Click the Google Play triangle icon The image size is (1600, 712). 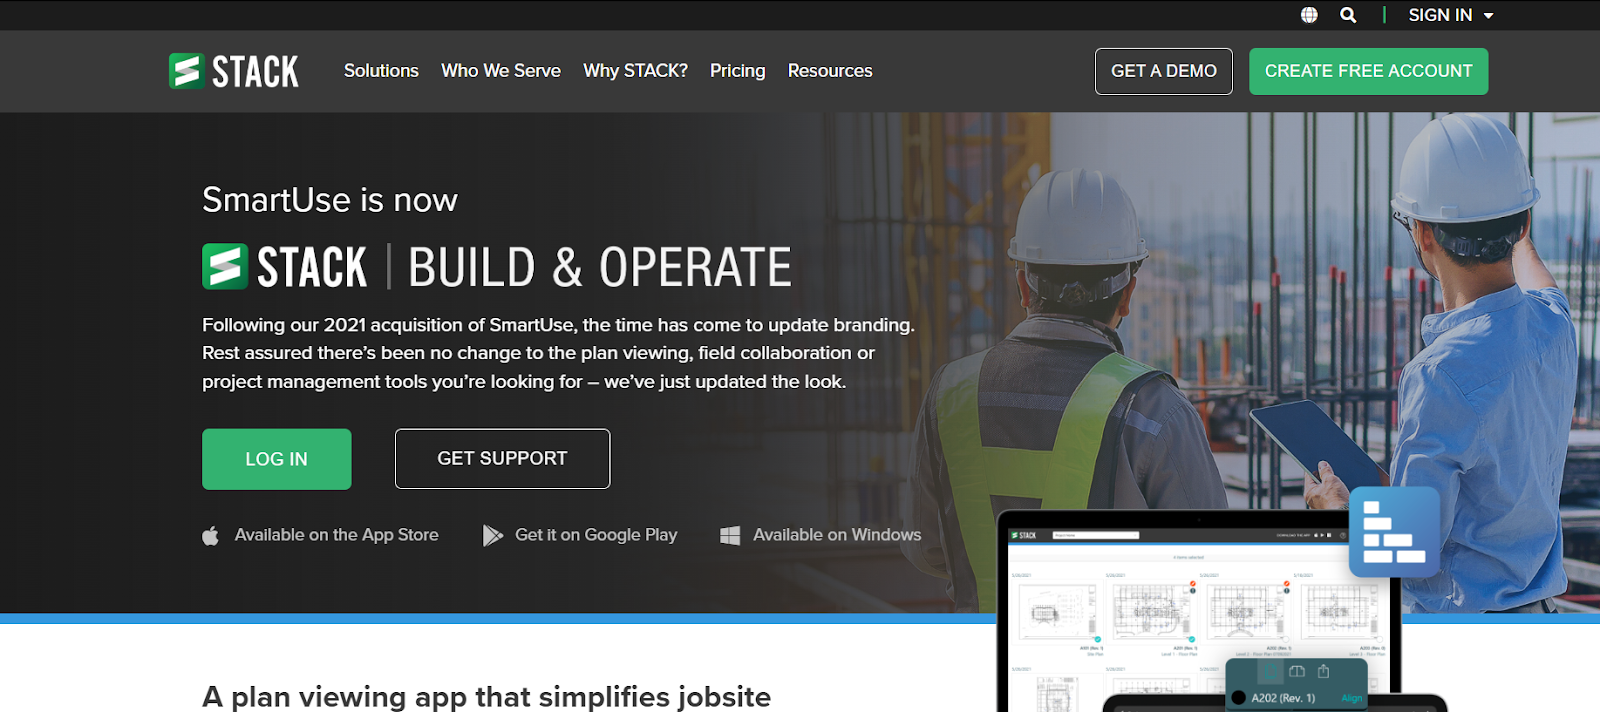click(x=492, y=536)
